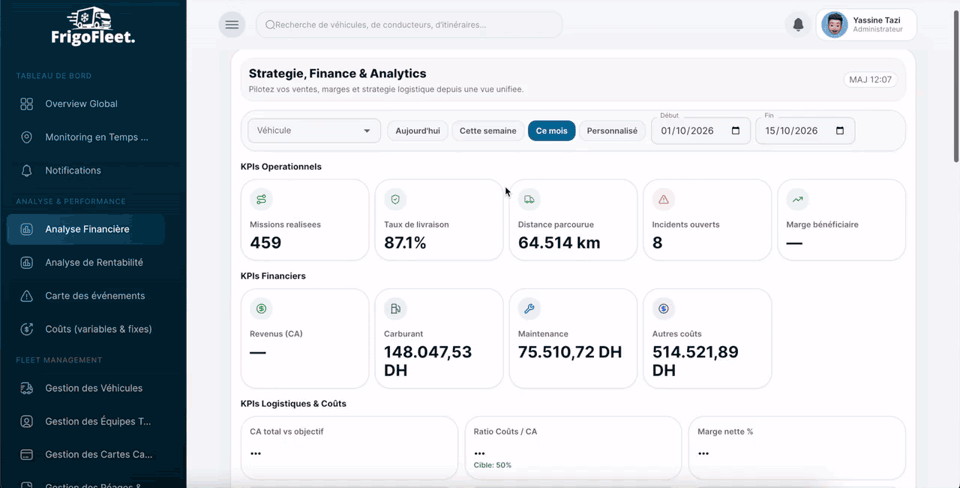This screenshot has width=960, height=488.
Task: Click the Yassine Tazi profile name
Action: (x=876, y=20)
